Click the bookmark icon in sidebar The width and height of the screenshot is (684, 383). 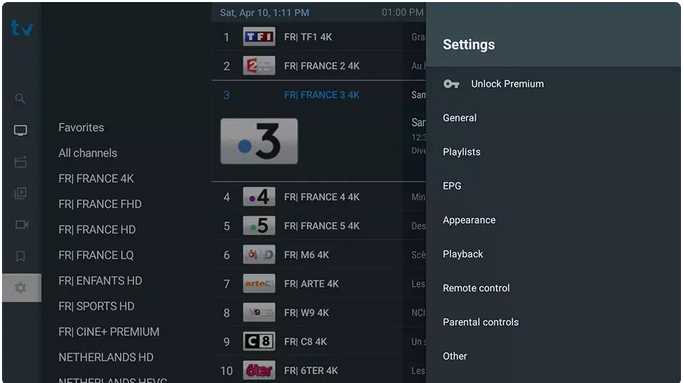(20, 256)
